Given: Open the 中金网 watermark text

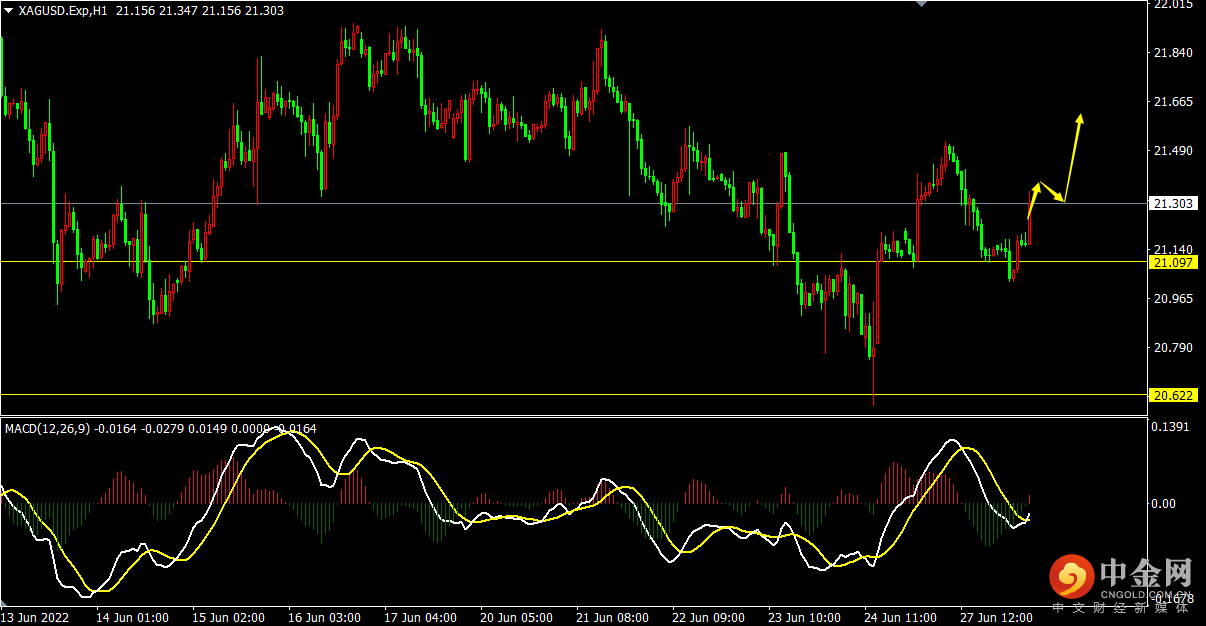Looking at the screenshot, I should 1146,574.
